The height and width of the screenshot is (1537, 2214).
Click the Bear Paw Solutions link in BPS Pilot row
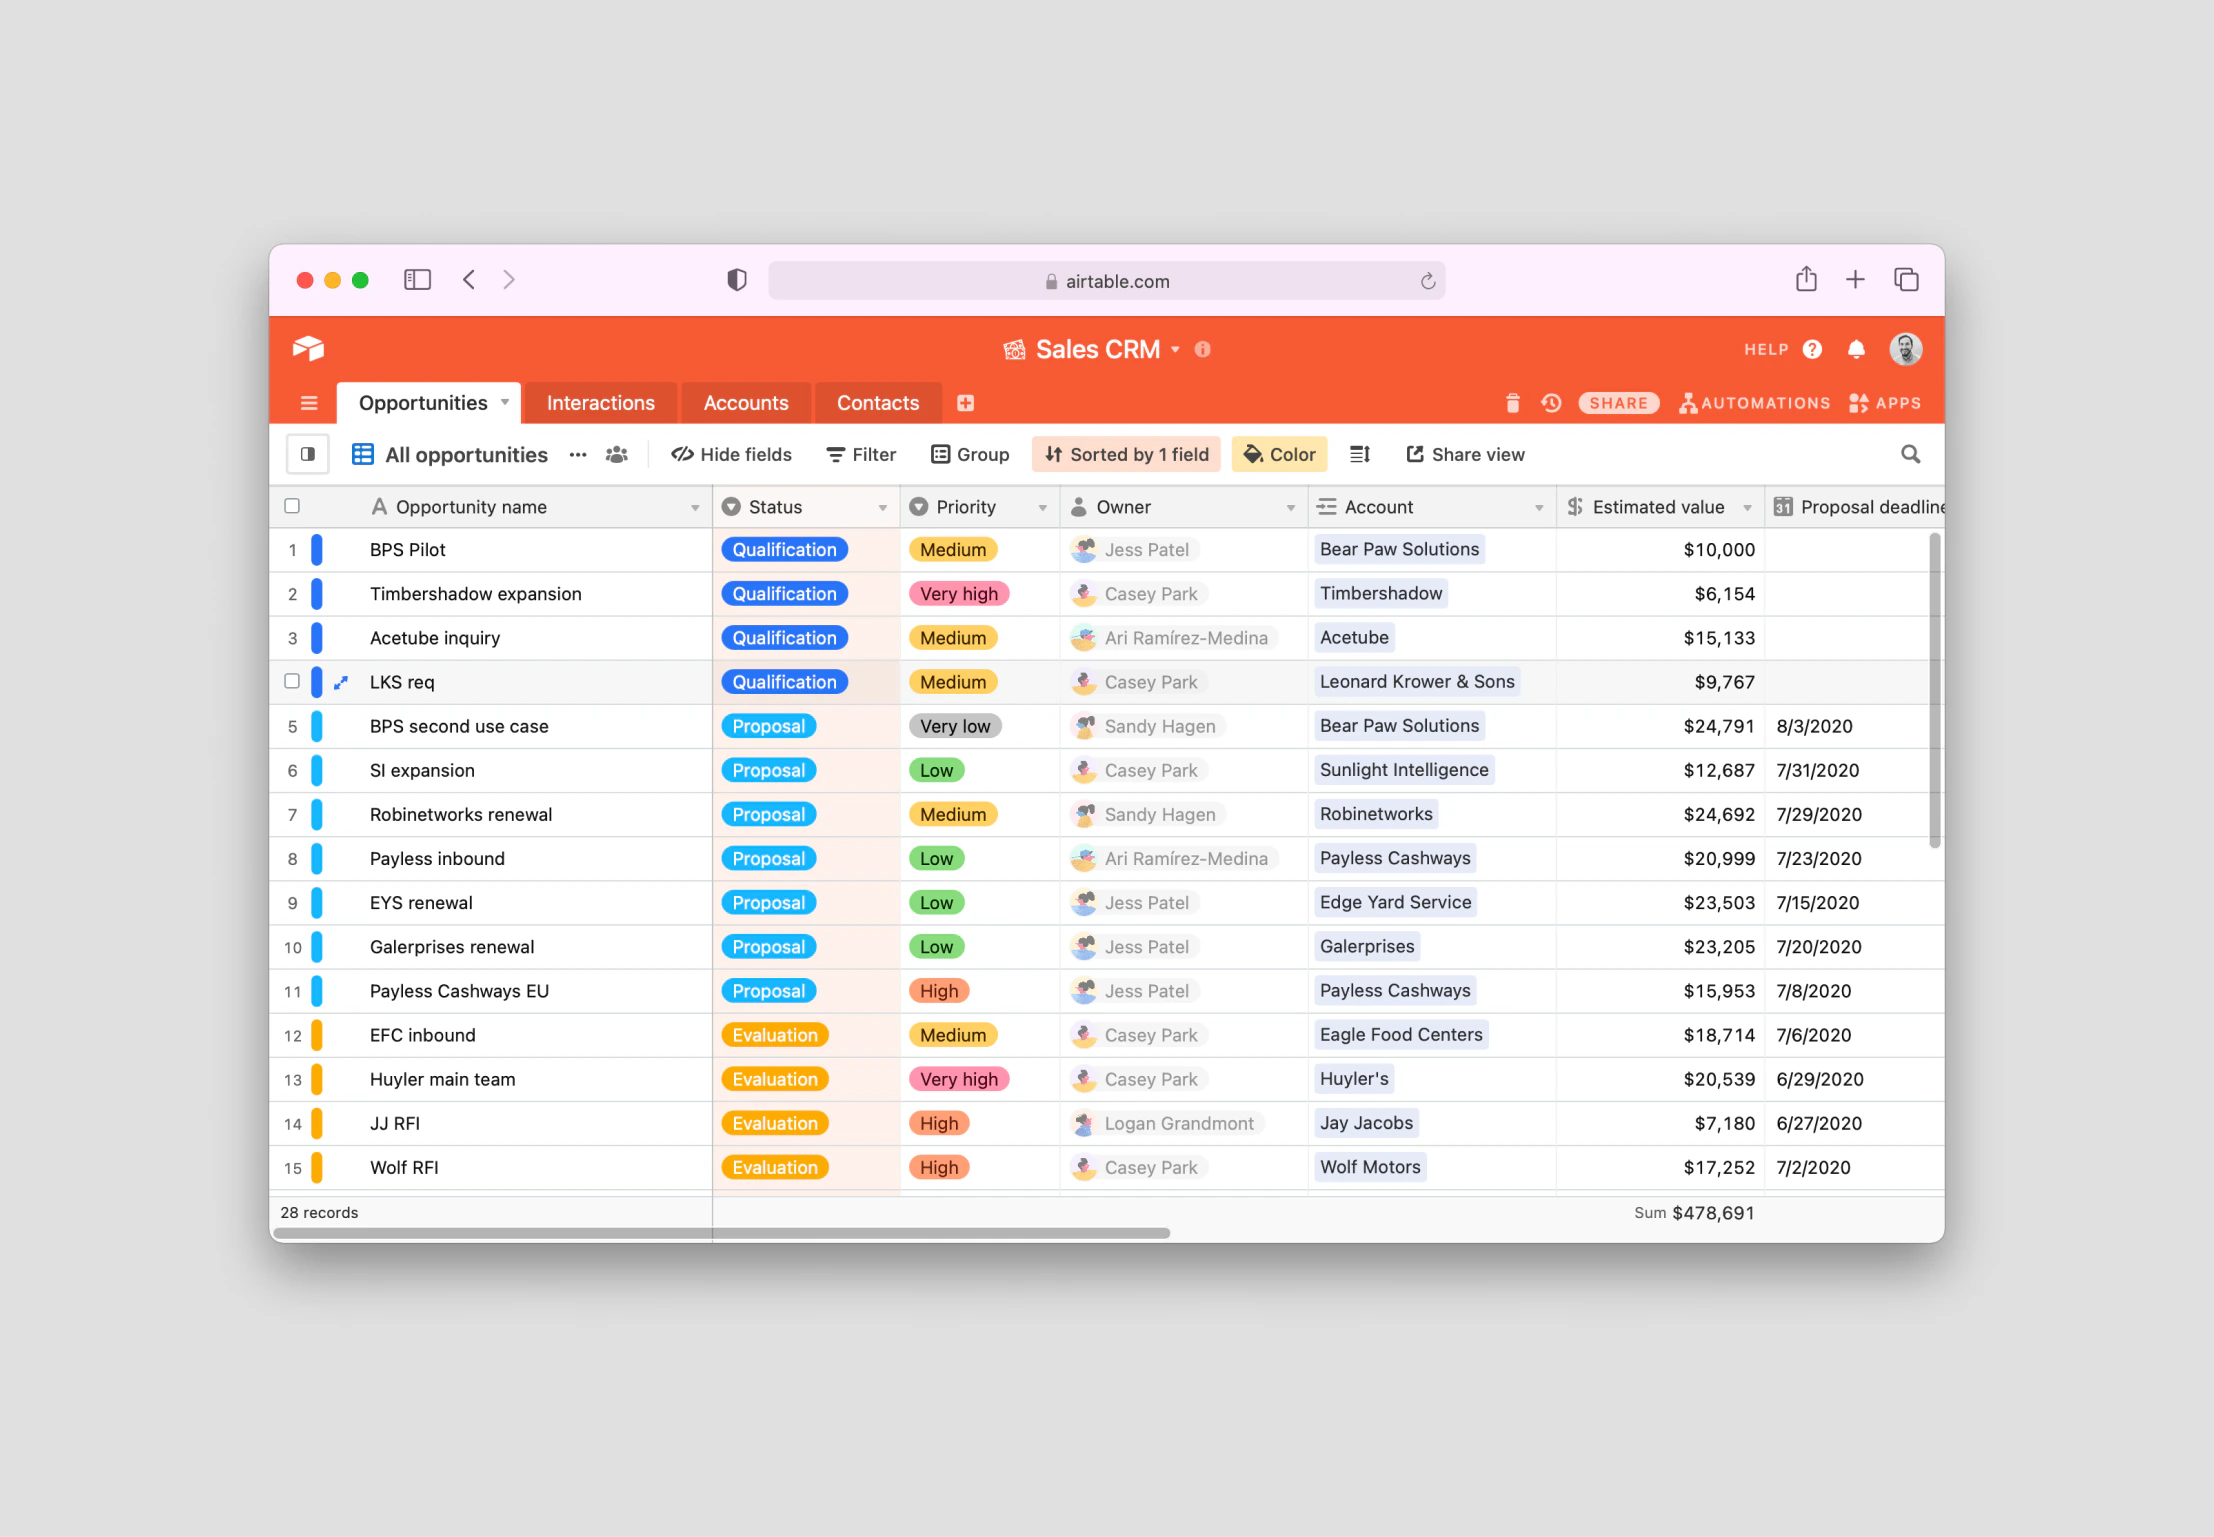coord(1399,549)
